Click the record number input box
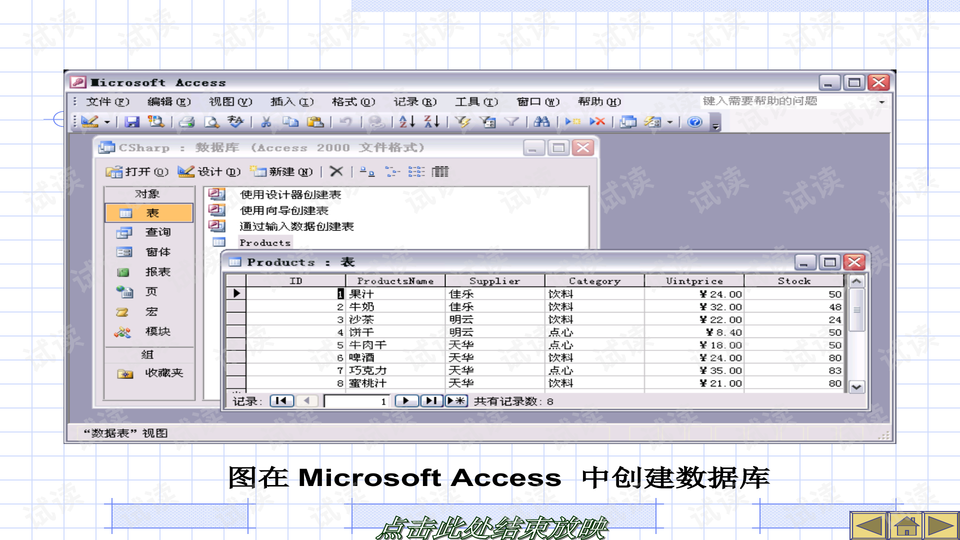Screen dimensions: 960x540 coord(357,402)
